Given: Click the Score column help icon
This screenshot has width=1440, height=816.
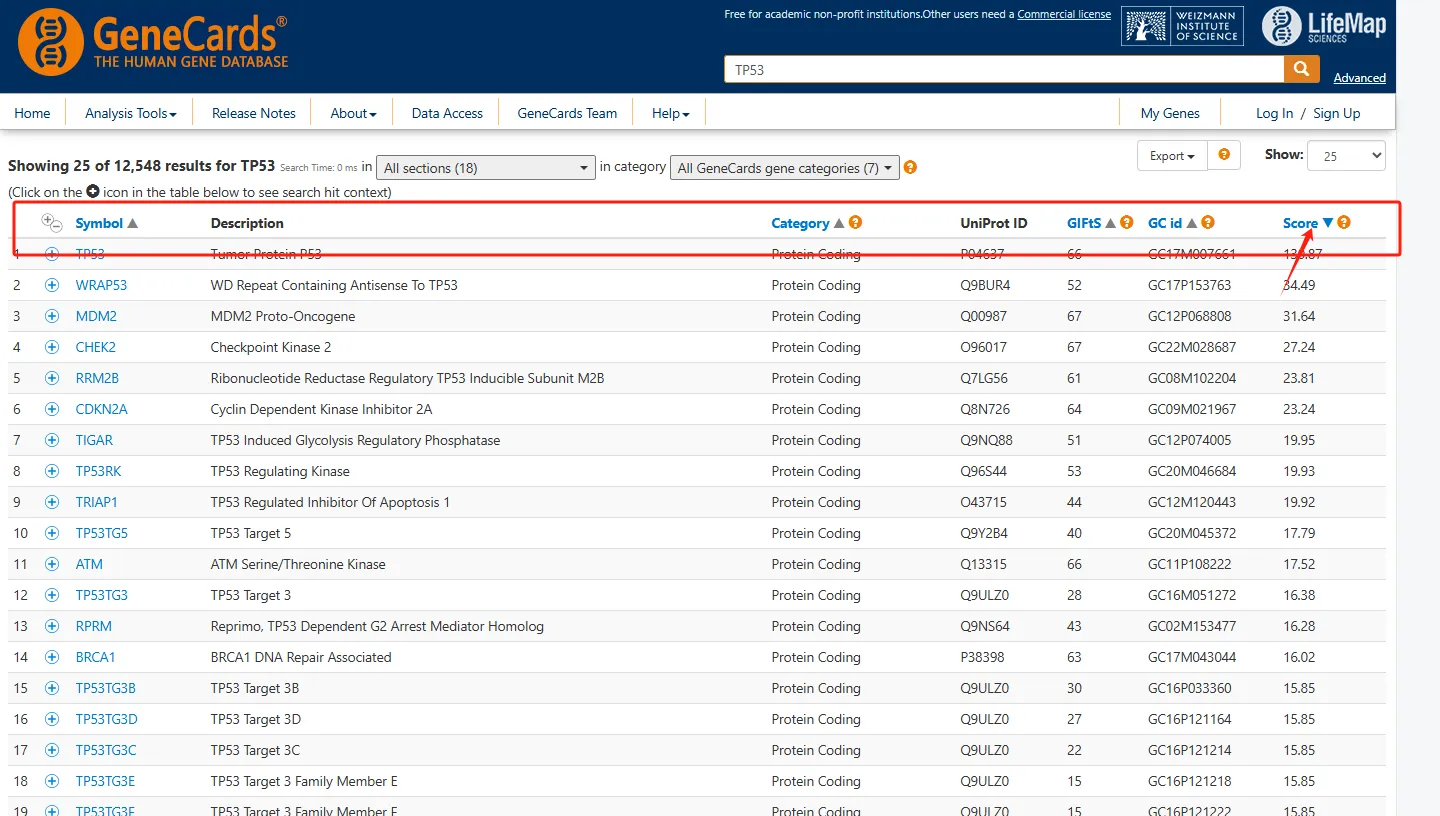Looking at the screenshot, I should 1344,222.
